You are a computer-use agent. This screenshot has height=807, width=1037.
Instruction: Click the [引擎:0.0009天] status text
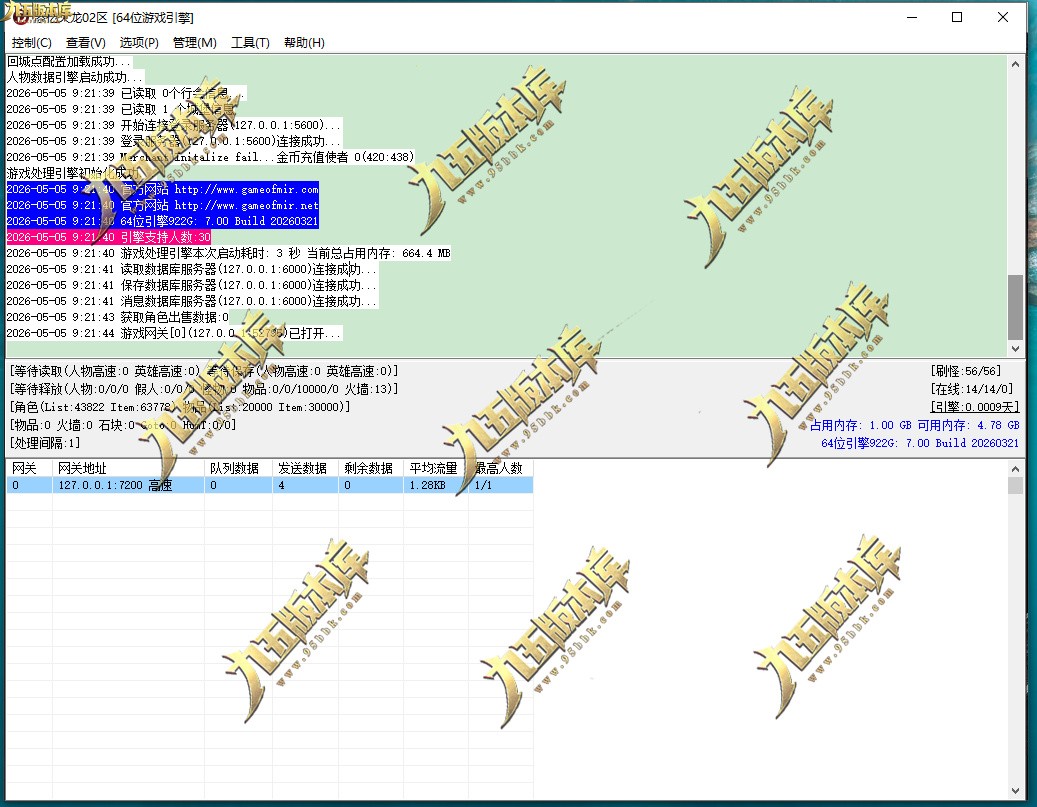point(975,407)
